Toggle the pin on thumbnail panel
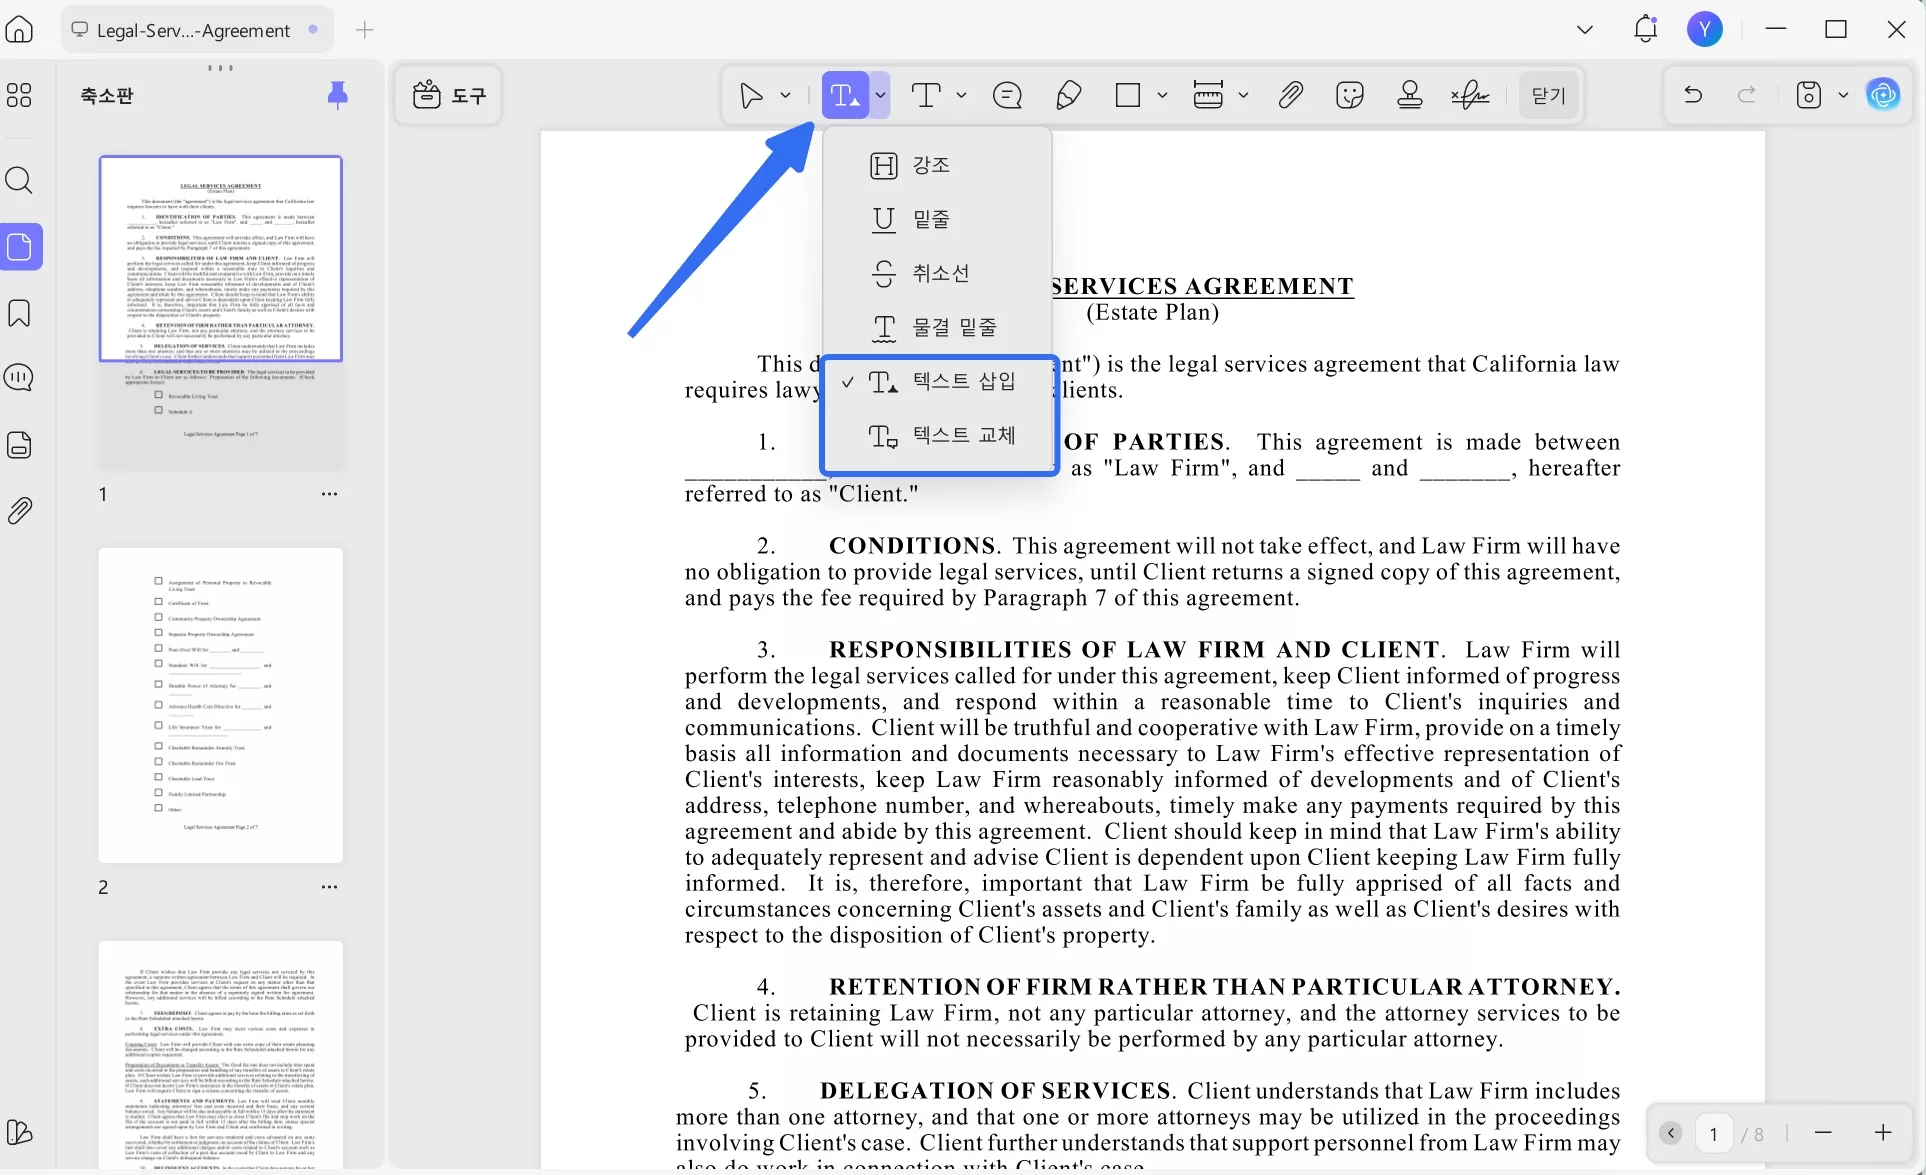 (338, 95)
